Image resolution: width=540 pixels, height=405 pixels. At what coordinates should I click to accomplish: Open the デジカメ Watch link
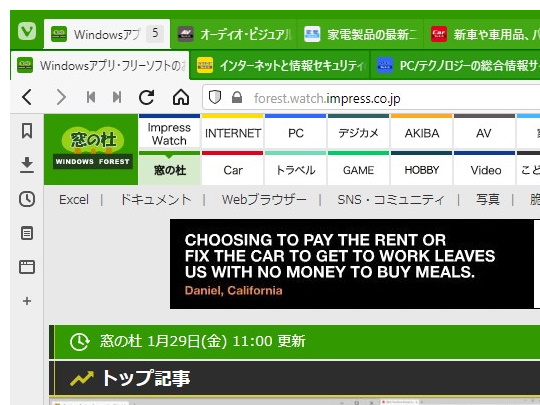[x=358, y=133]
